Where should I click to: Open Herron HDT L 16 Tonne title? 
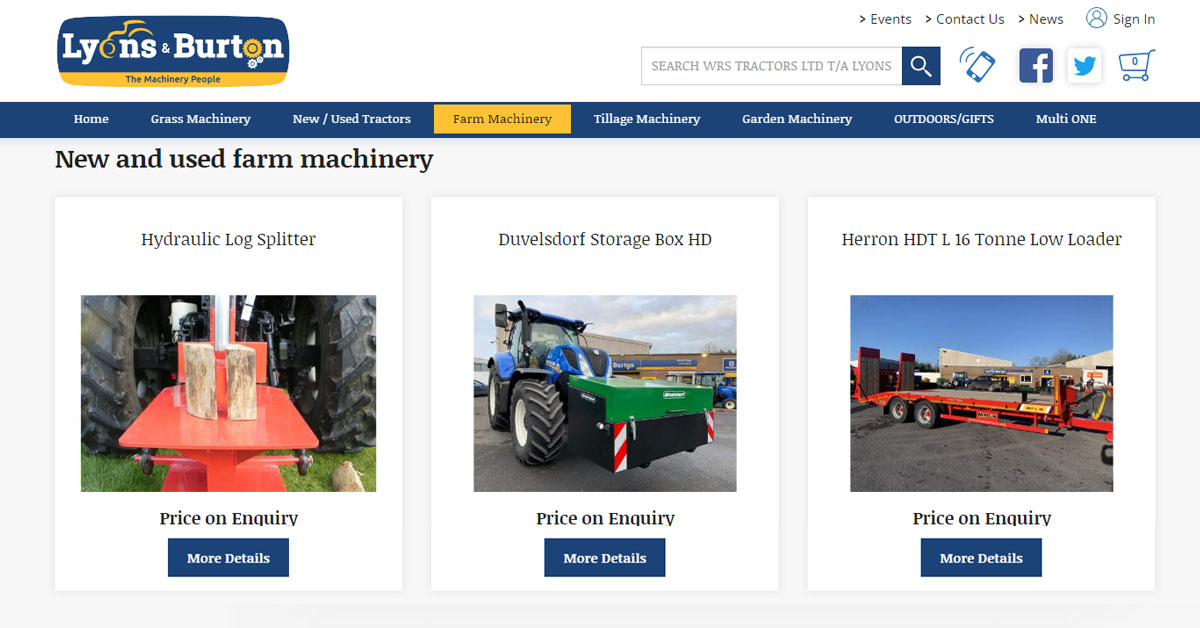982,240
